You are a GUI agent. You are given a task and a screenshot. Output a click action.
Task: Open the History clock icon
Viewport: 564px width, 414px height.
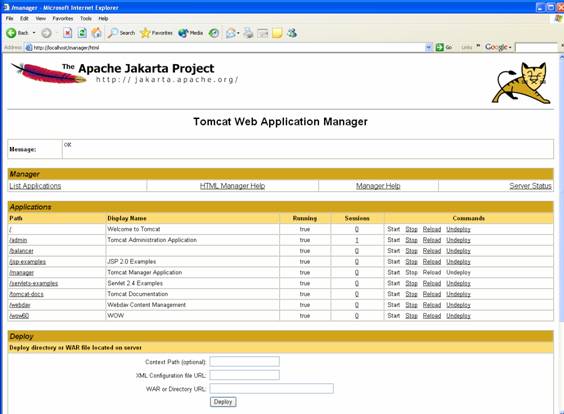coord(214,33)
